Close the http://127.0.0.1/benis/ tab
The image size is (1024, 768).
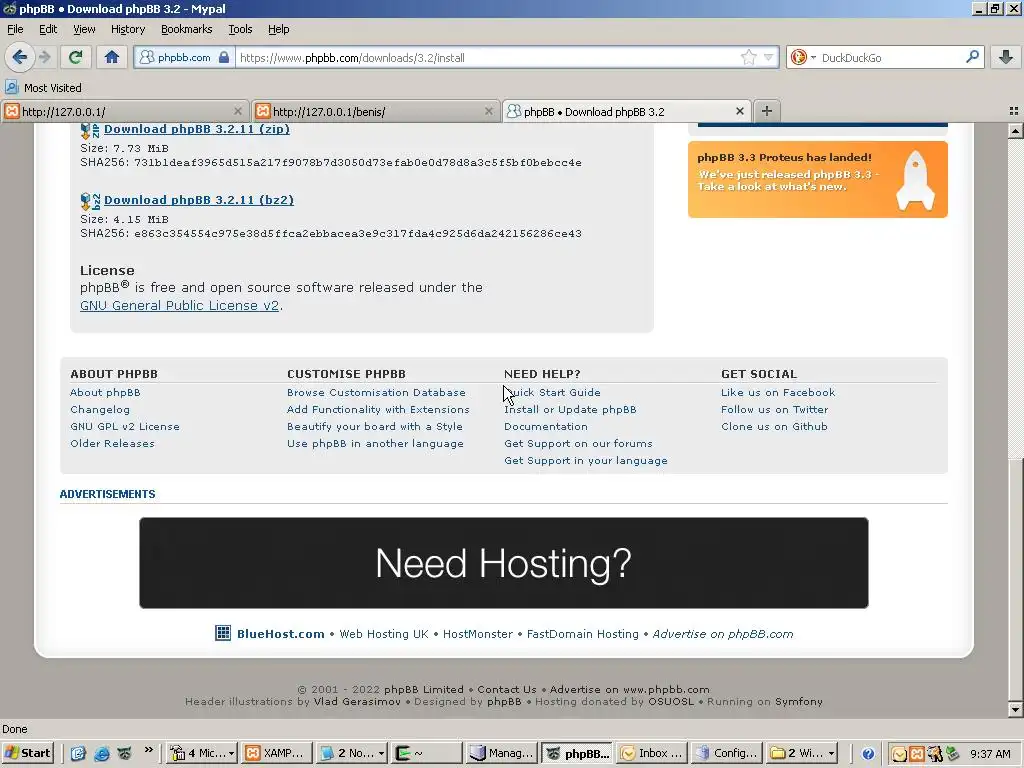[x=488, y=112]
